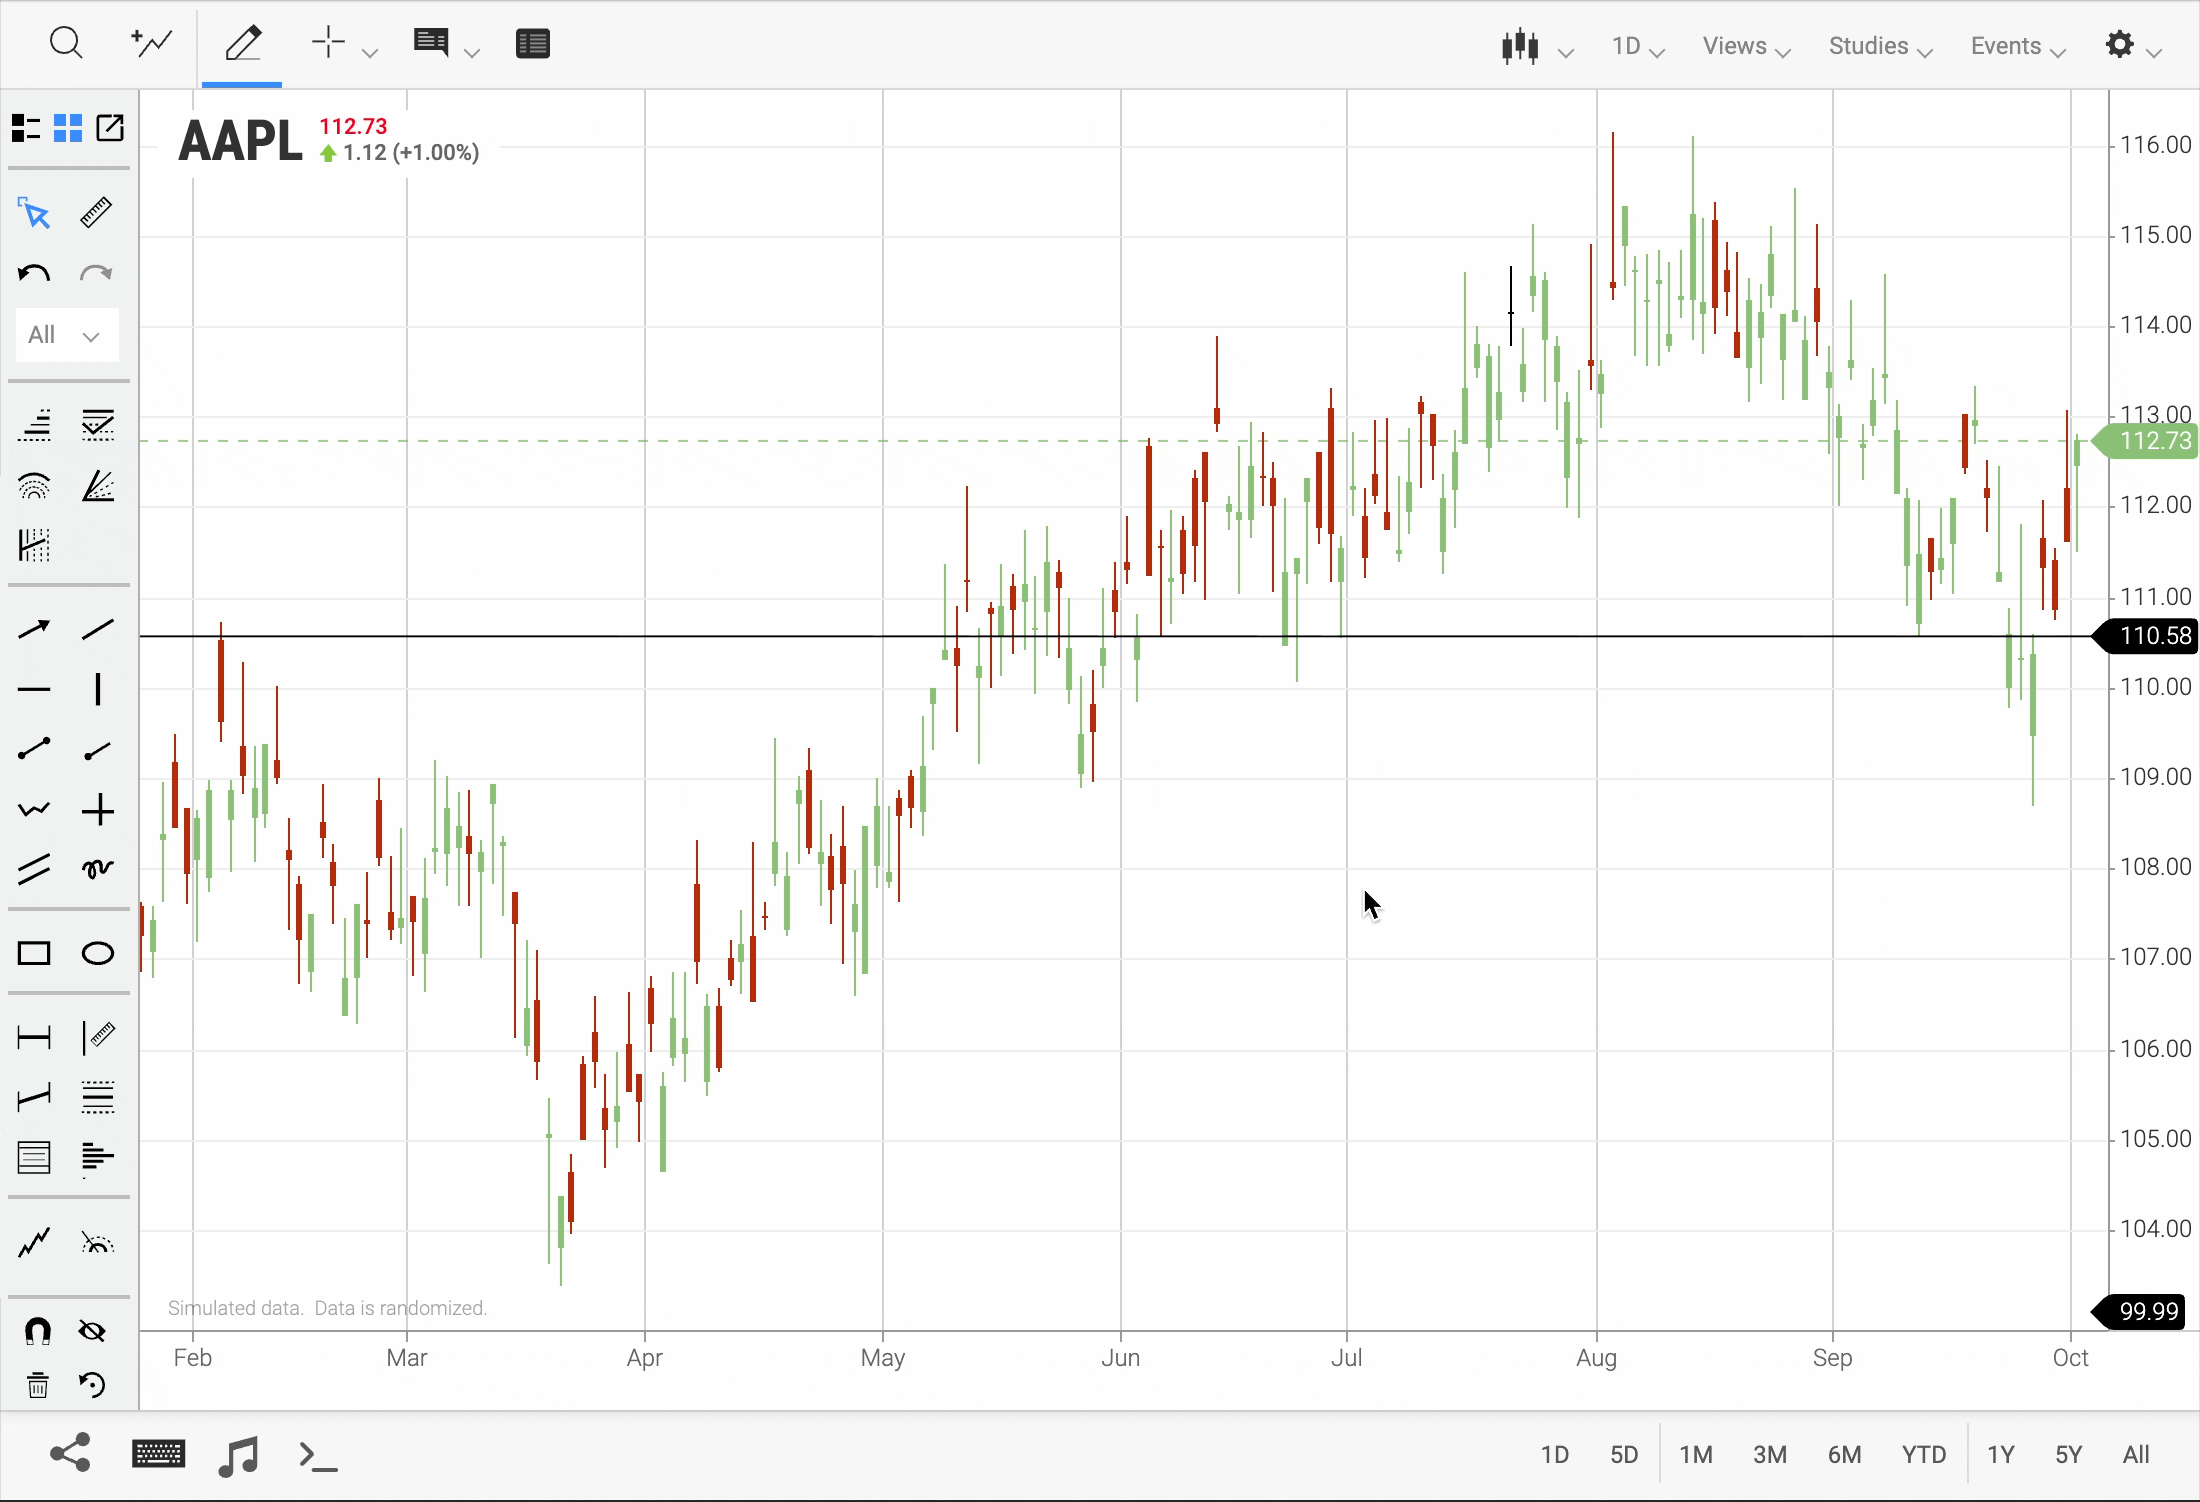Viewport: 2200px width, 1502px height.
Task: Clear all drawings with trash icon
Action: click(x=37, y=1386)
